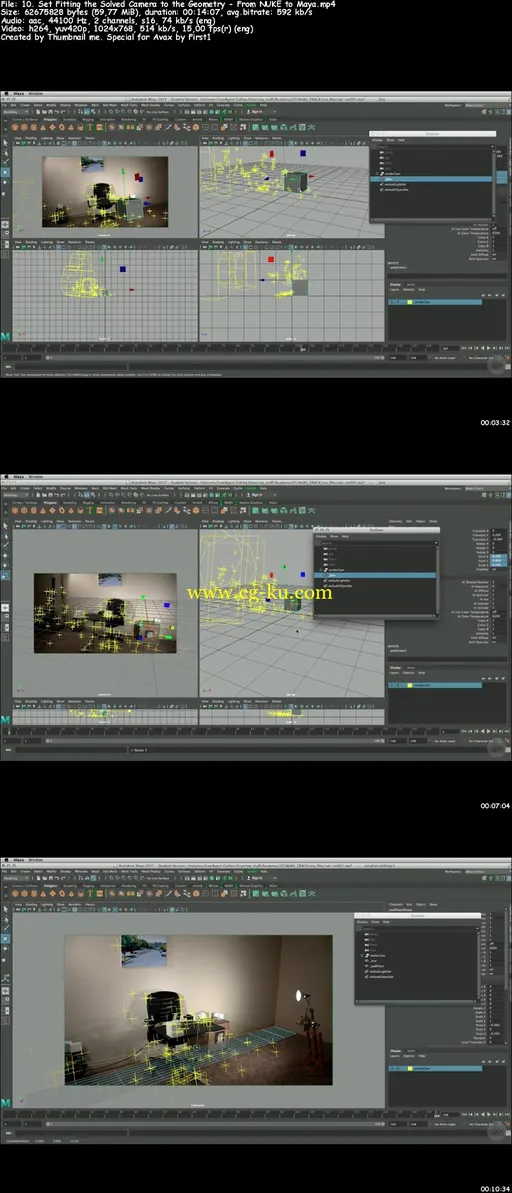Viewport: 512px width, 1193px height.
Task: Open the Channels menu in middle frame channel box
Action: point(396,521)
